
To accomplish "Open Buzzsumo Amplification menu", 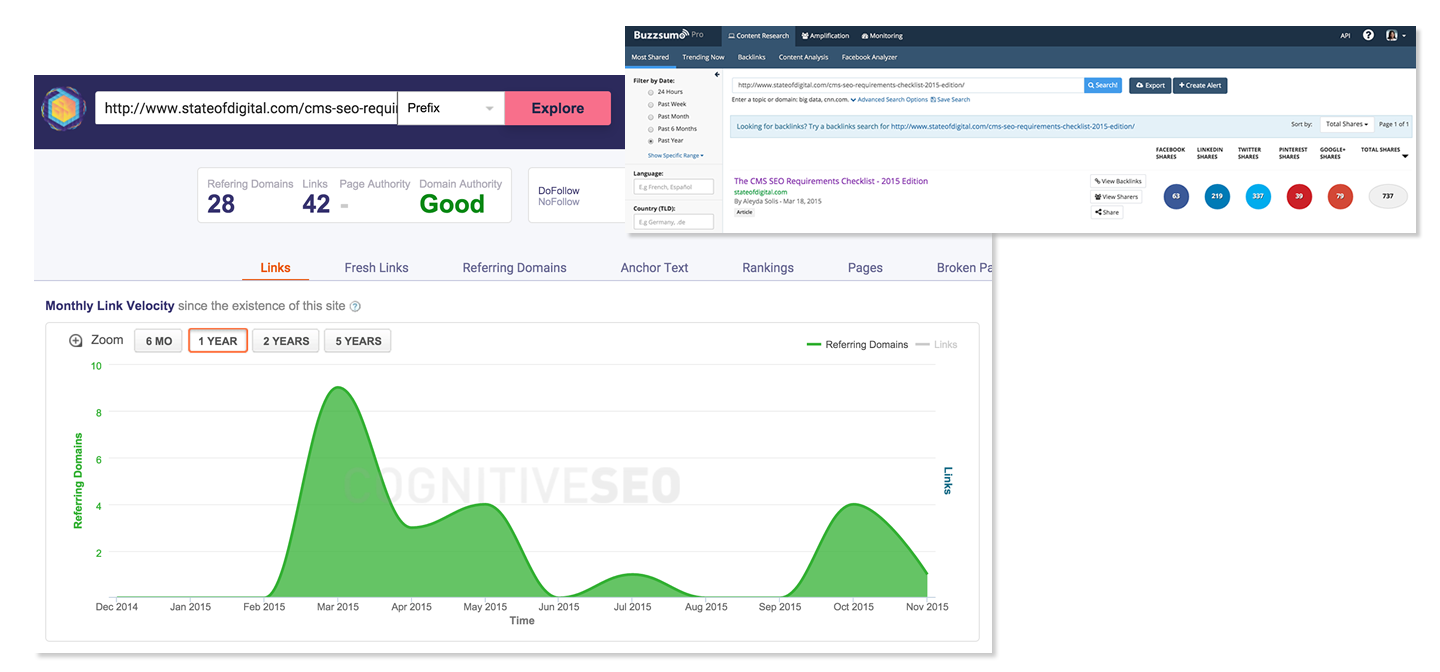I will pyautogui.click(x=825, y=35).
